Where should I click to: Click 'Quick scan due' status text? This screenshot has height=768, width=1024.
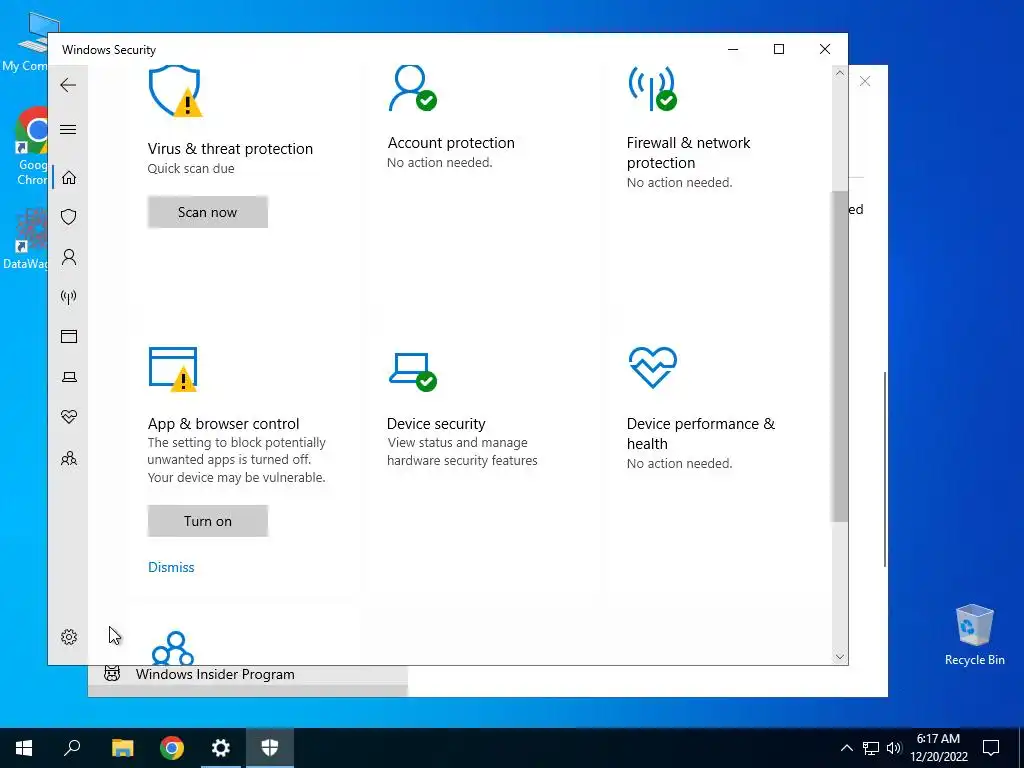(191, 168)
